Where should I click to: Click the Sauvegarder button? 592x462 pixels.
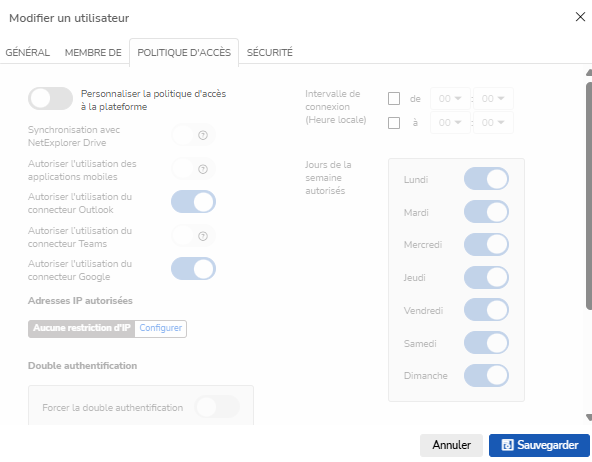click(539, 445)
